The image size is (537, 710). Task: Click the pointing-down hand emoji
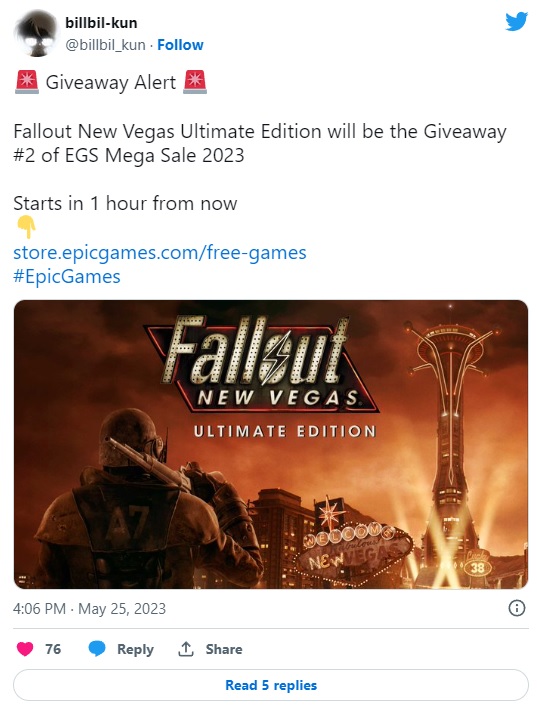coord(26,227)
